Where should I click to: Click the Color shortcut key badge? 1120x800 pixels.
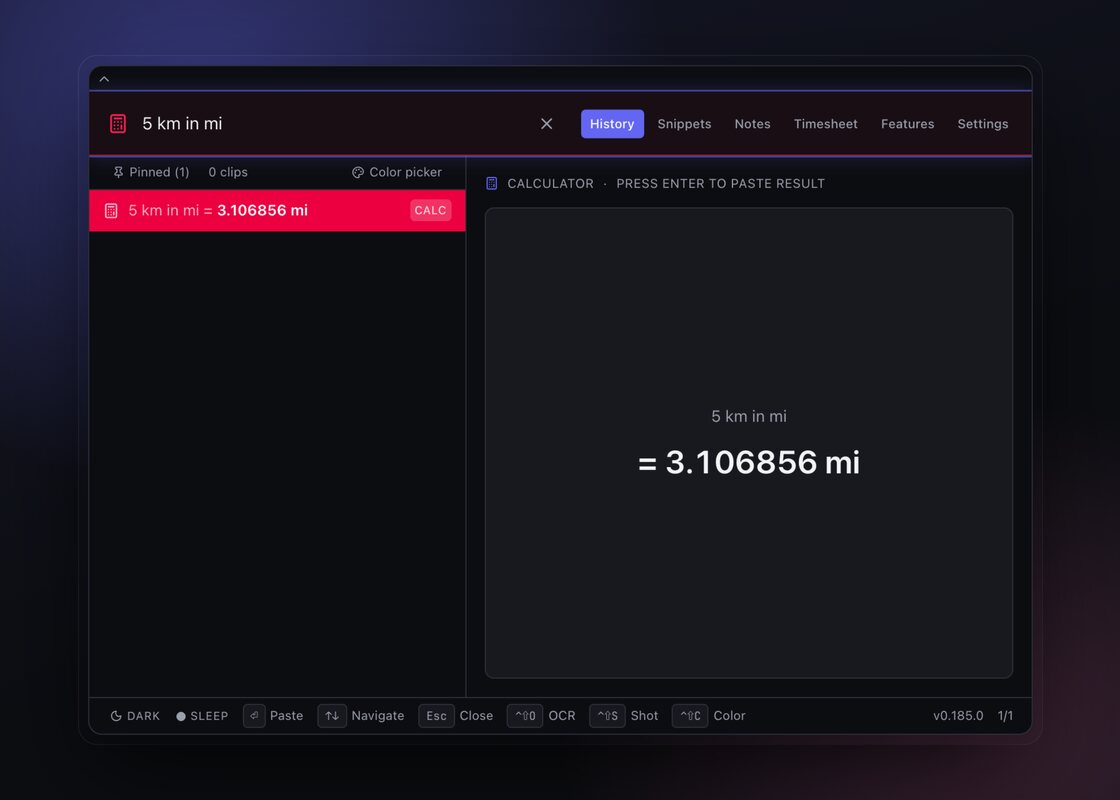[x=690, y=716]
